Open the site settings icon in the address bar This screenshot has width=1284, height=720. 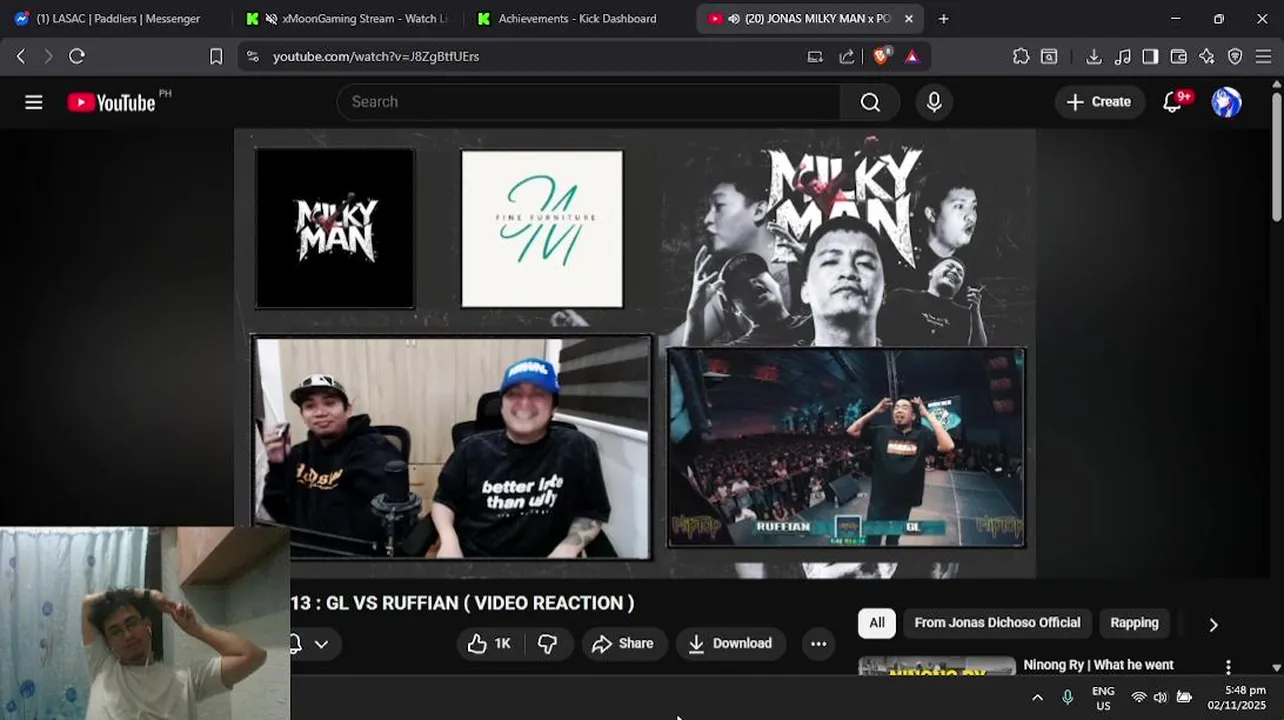(x=252, y=56)
